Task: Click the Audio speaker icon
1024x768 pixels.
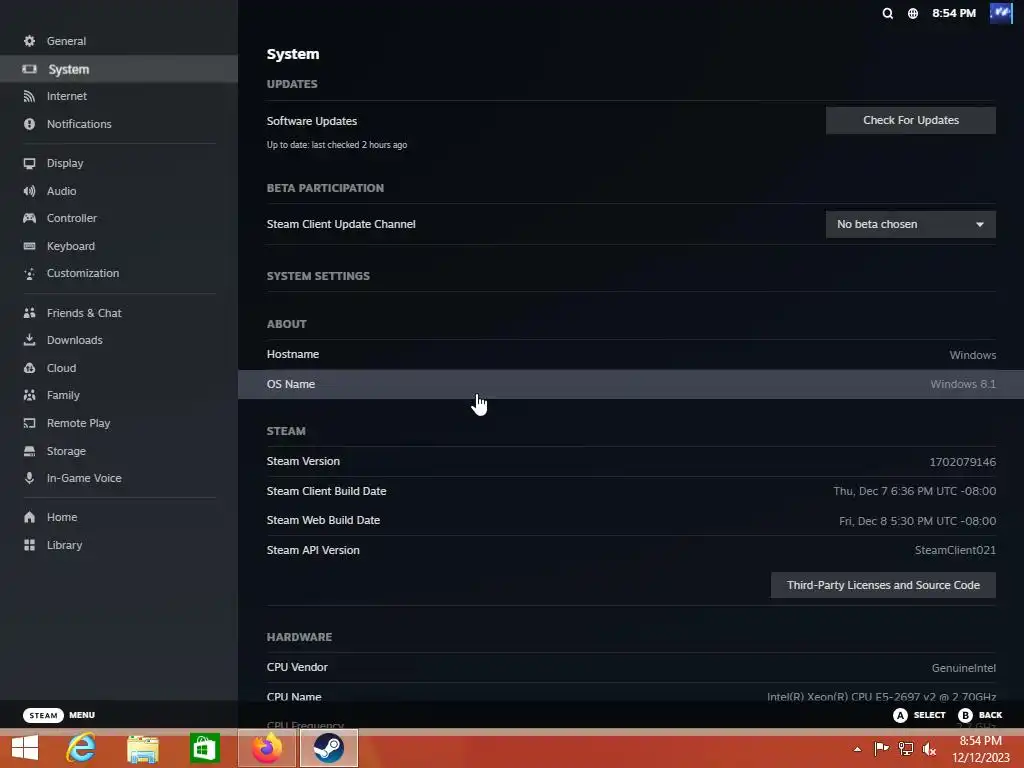Action: coord(29,191)
